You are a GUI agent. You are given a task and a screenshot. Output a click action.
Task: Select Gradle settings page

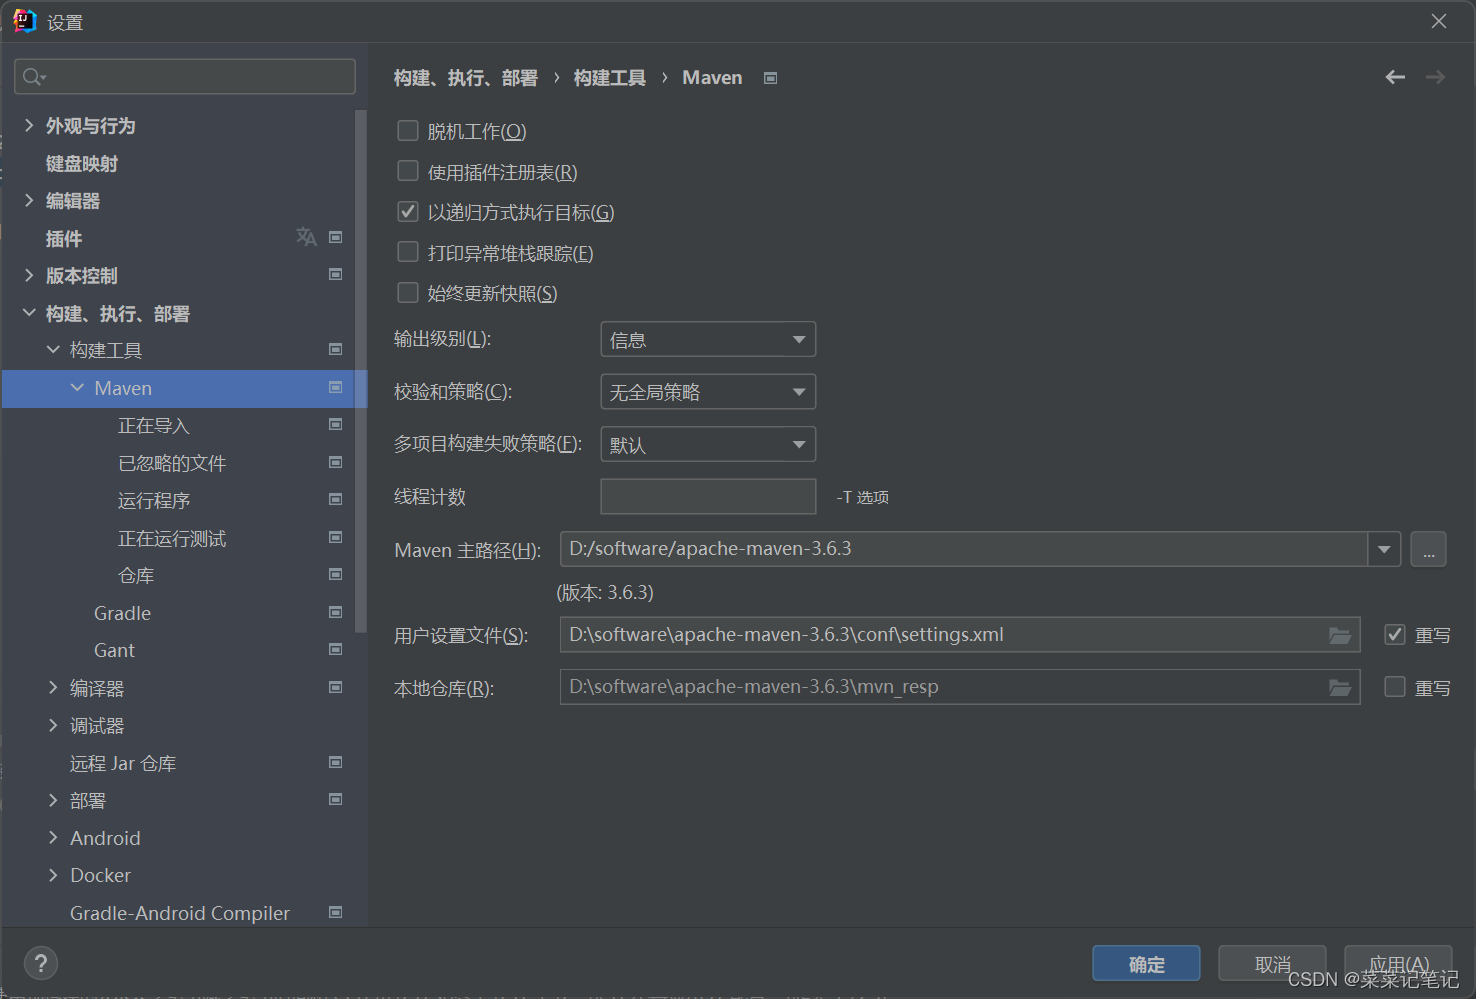(122, 613)
